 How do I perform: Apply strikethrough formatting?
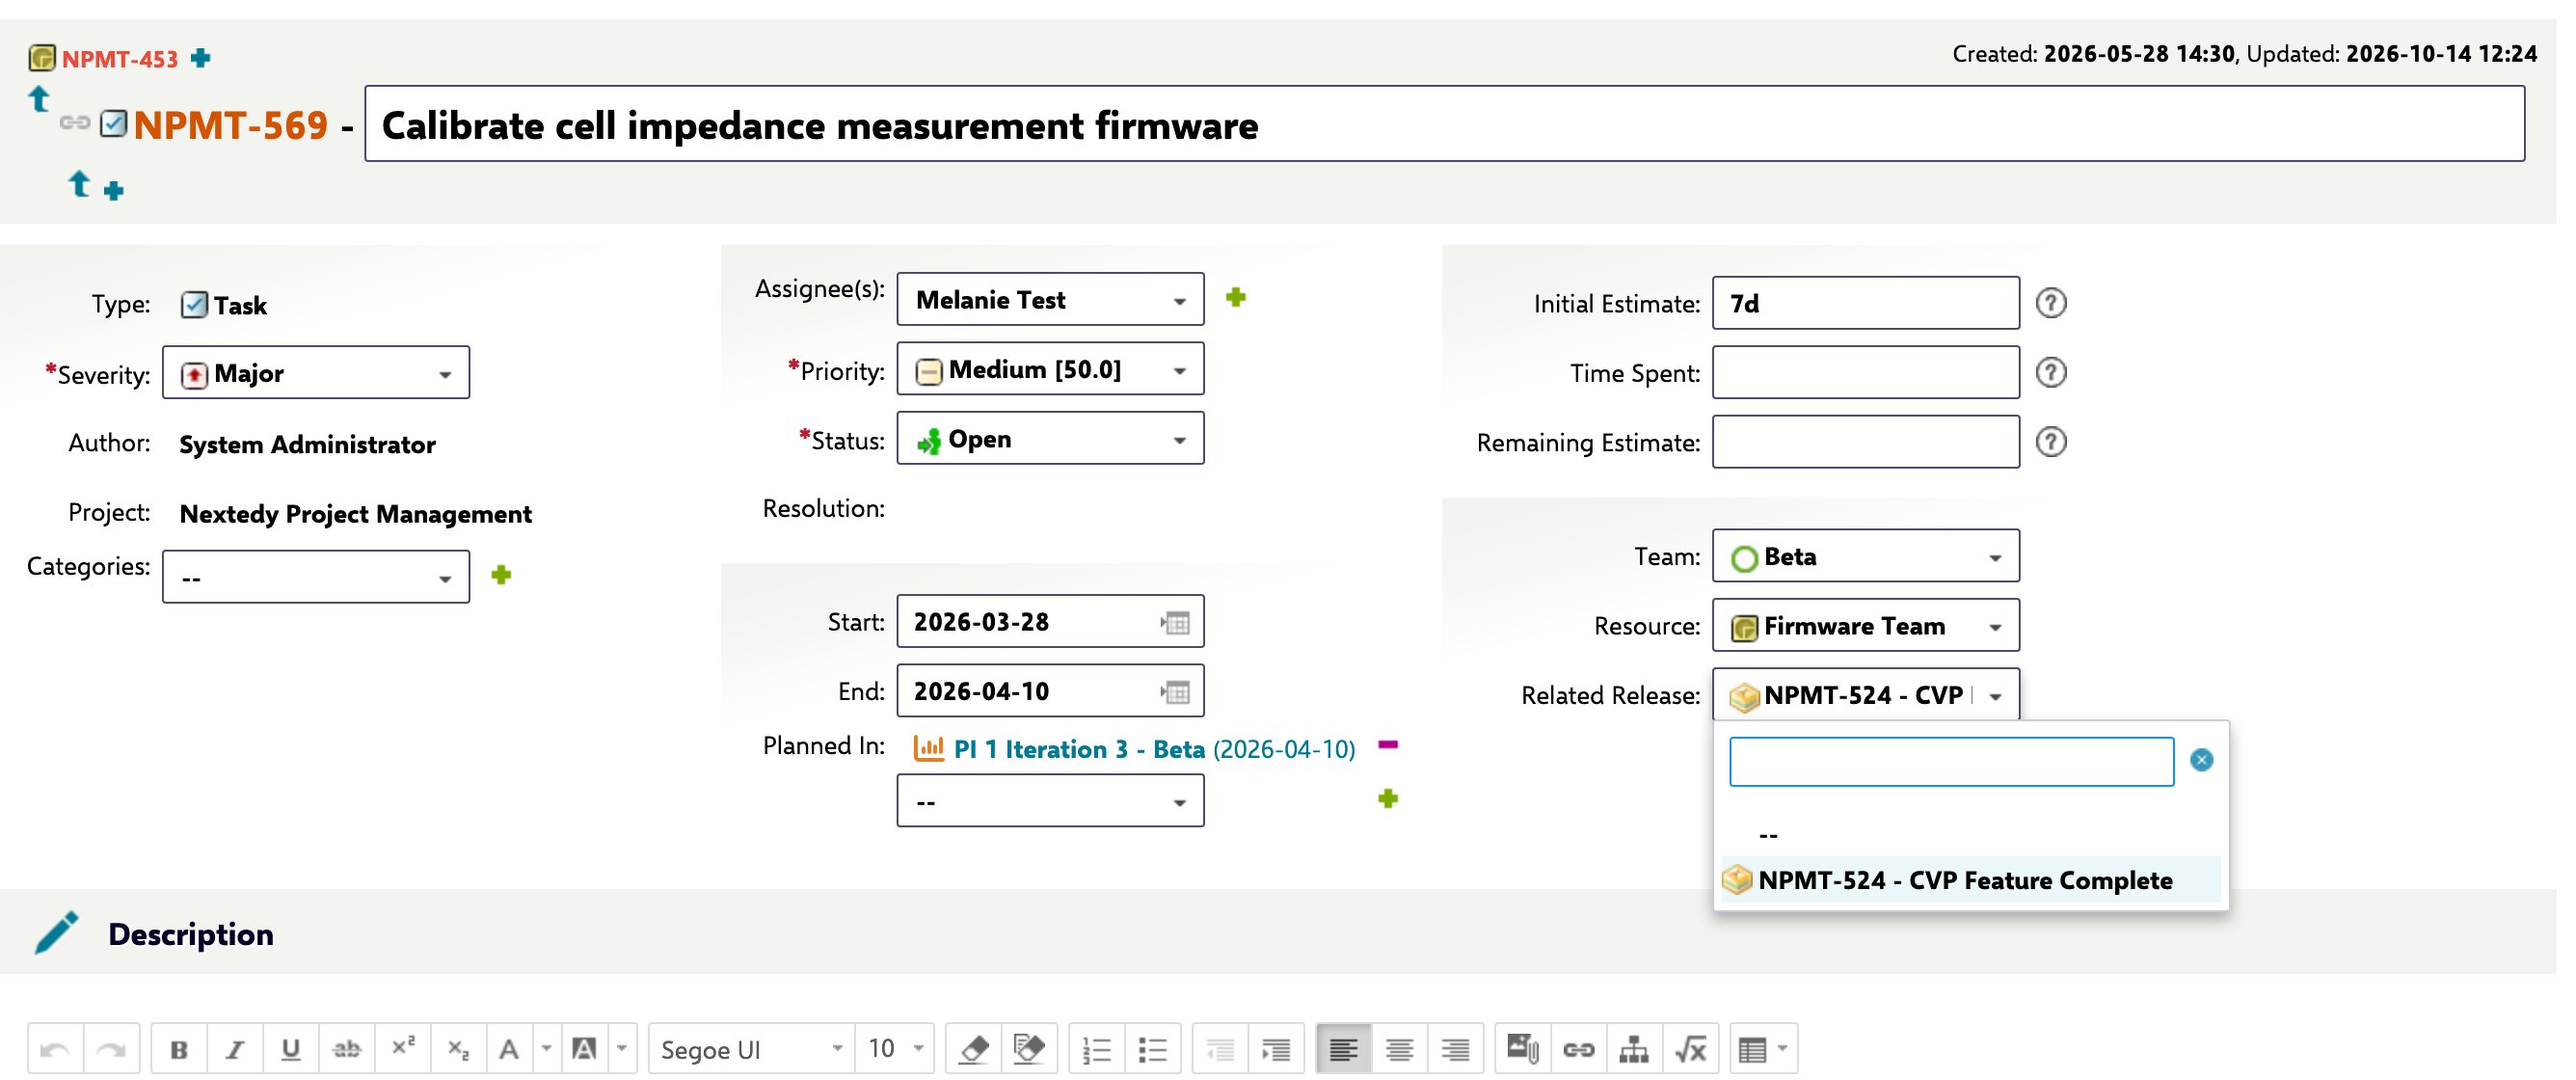coord(347,1049)
